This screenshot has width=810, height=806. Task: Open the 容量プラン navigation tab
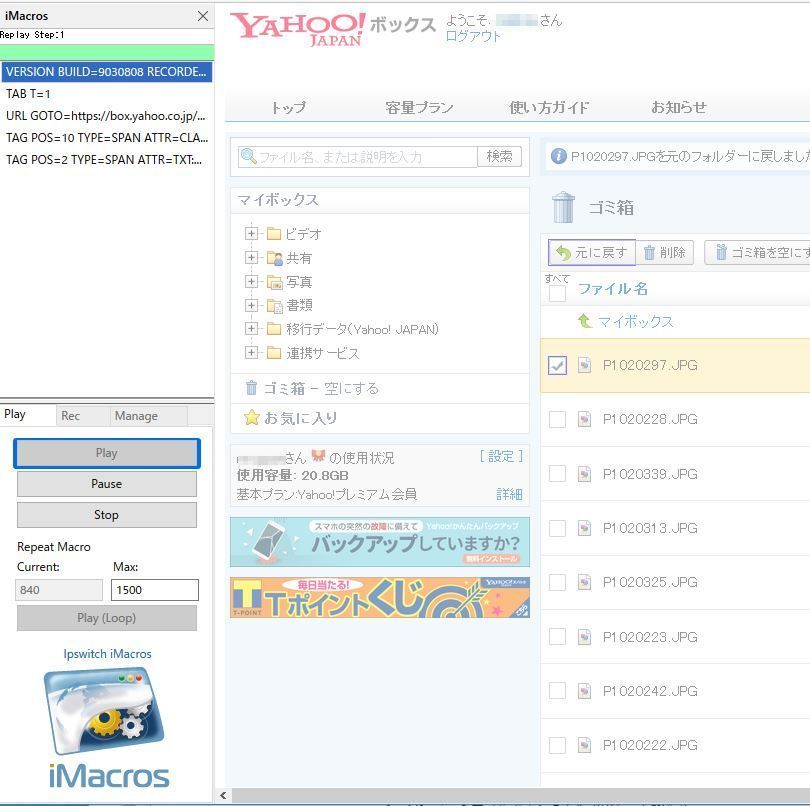[x=419, y=107]
